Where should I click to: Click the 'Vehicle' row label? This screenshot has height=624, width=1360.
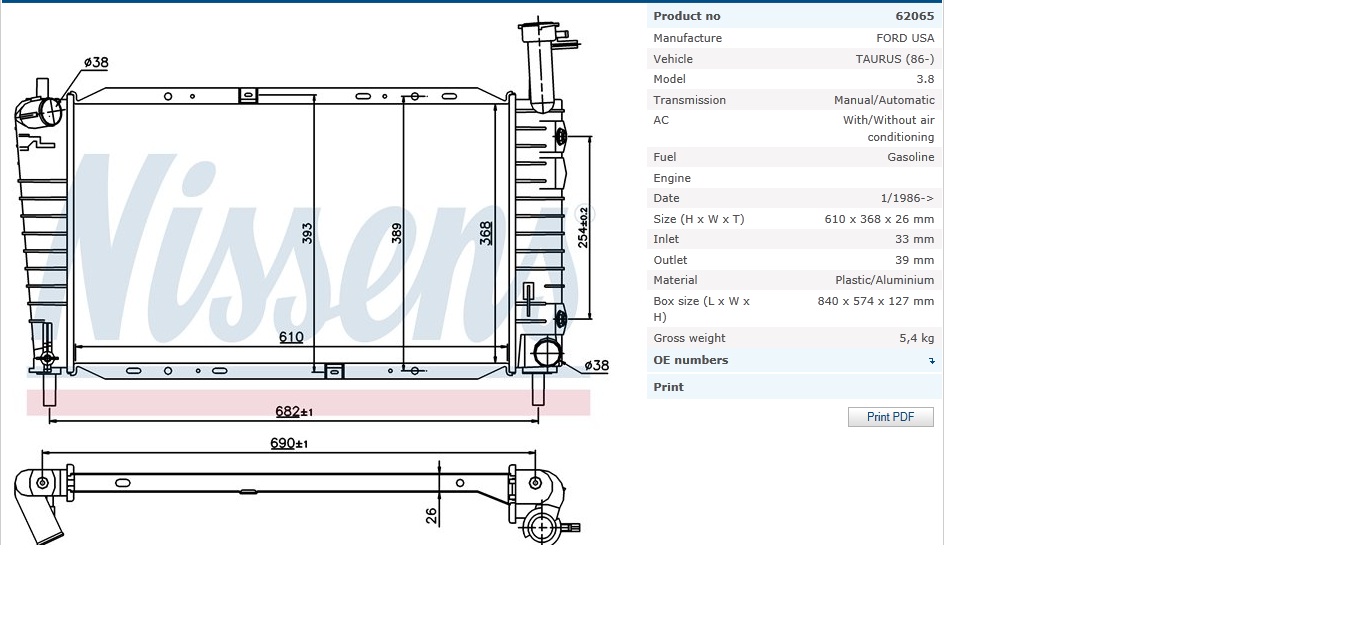(673, 59)
